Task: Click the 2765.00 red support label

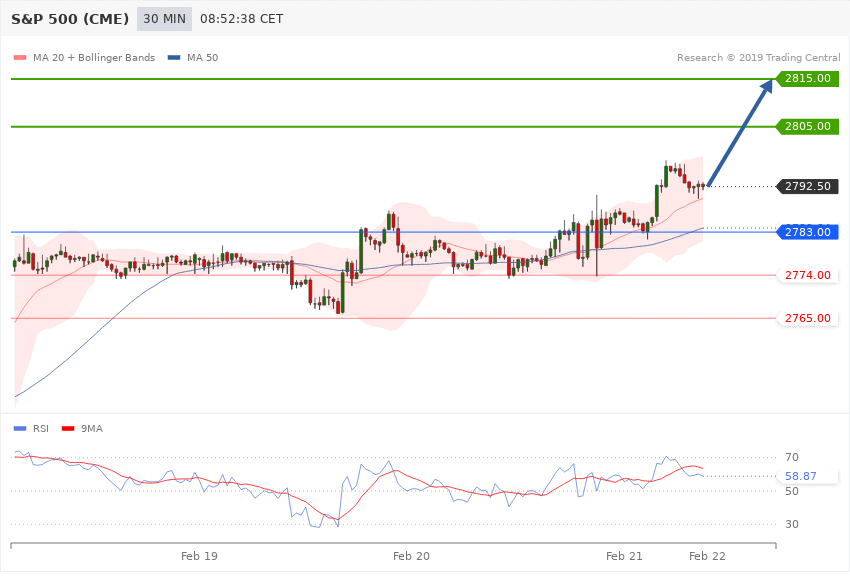Action: (808, 318)
